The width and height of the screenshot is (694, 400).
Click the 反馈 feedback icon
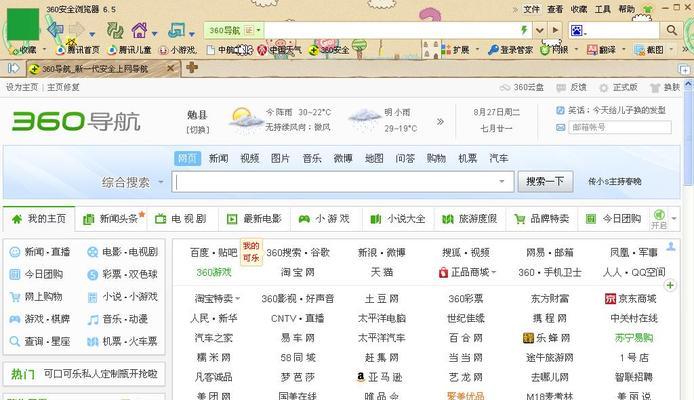coord(561,88)
